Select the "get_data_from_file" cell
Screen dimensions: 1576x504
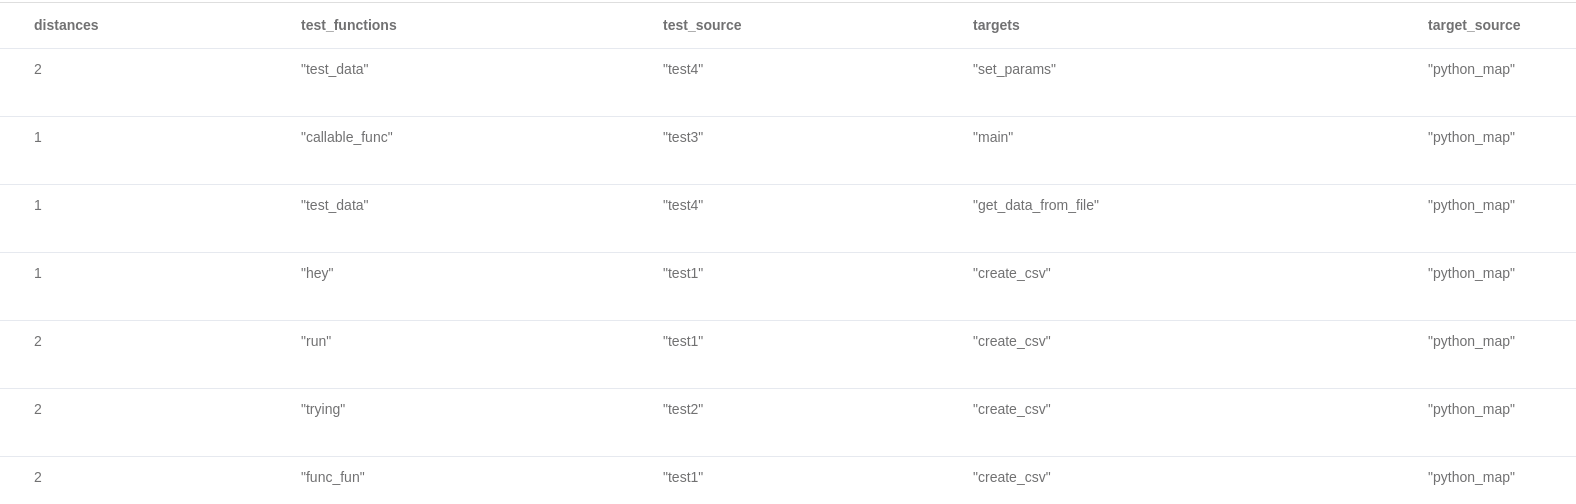point(1035,205)
